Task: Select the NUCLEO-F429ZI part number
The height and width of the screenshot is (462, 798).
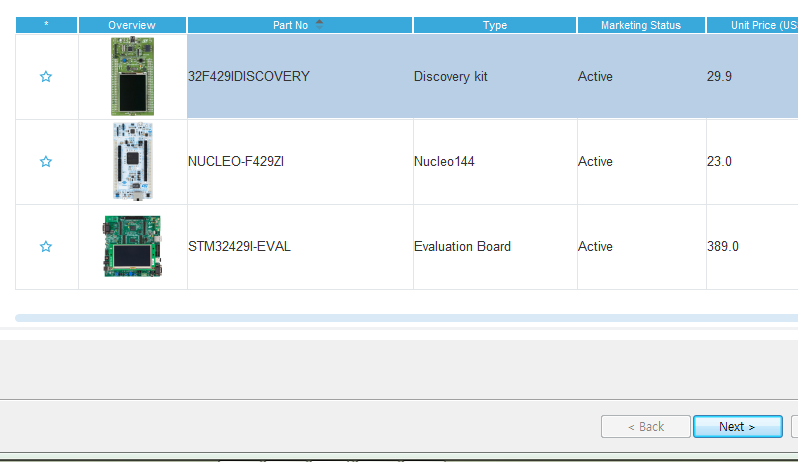Action: (236, 161)
